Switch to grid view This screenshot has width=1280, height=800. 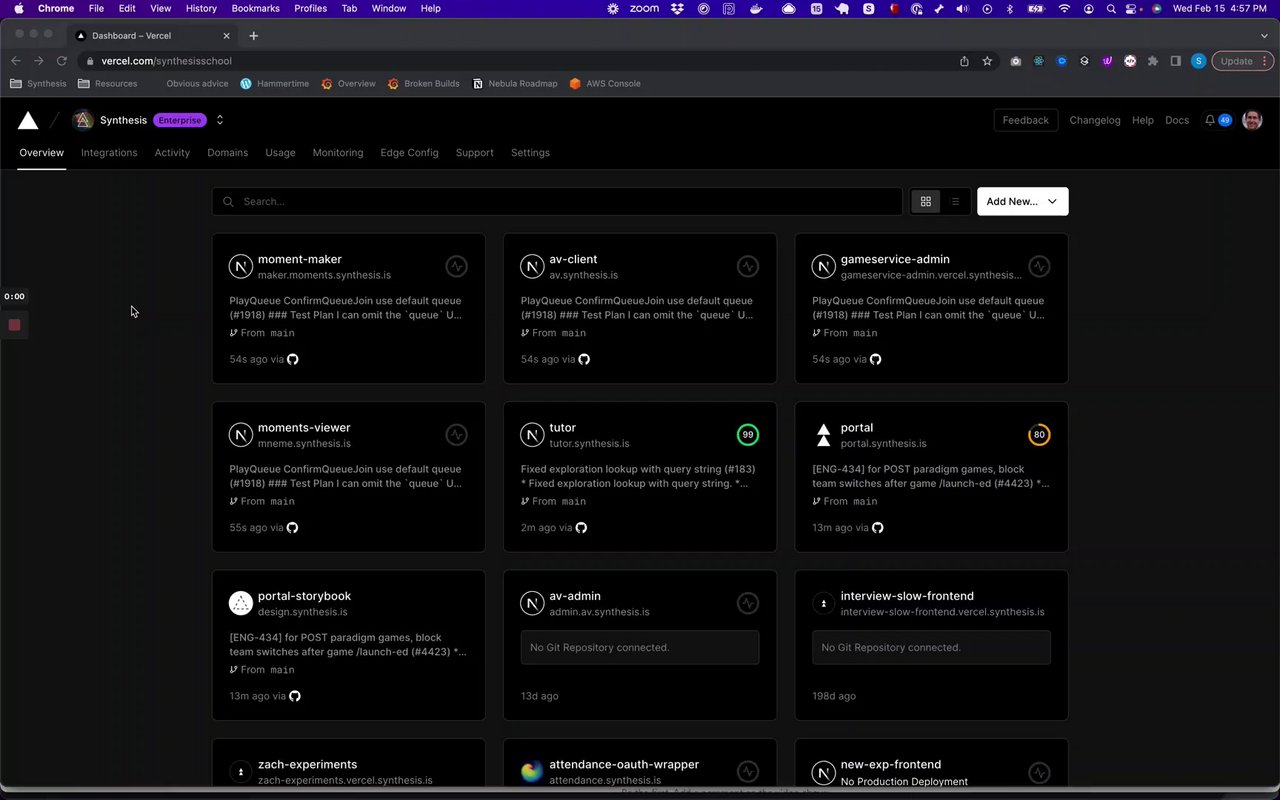pos(926,201)
